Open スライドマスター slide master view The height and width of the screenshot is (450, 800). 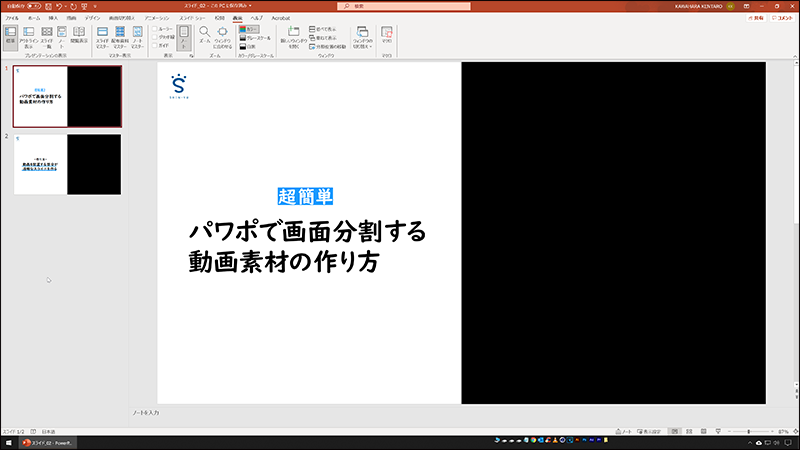click(103, 38)
